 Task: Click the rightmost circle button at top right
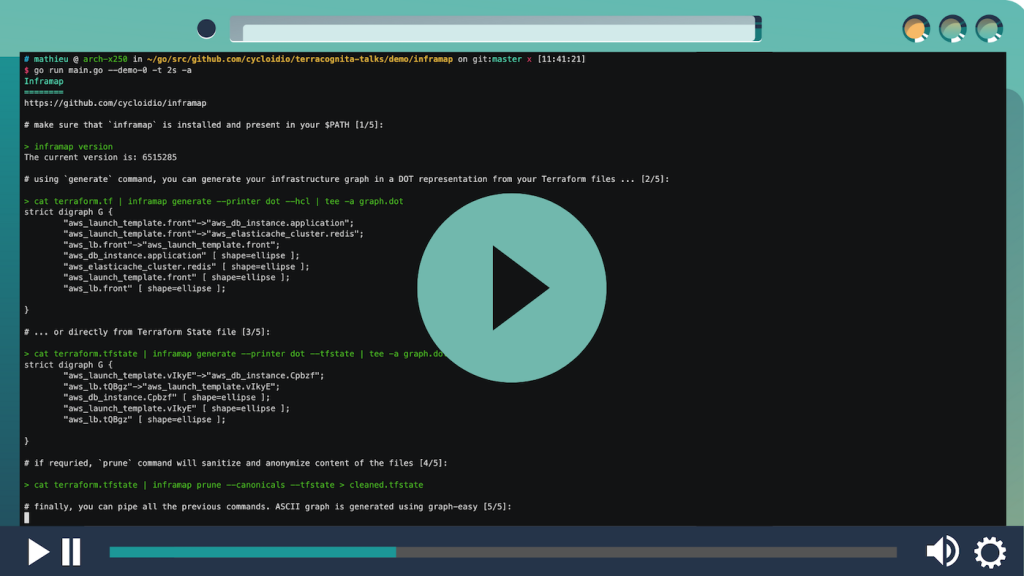tap(989, 28)
